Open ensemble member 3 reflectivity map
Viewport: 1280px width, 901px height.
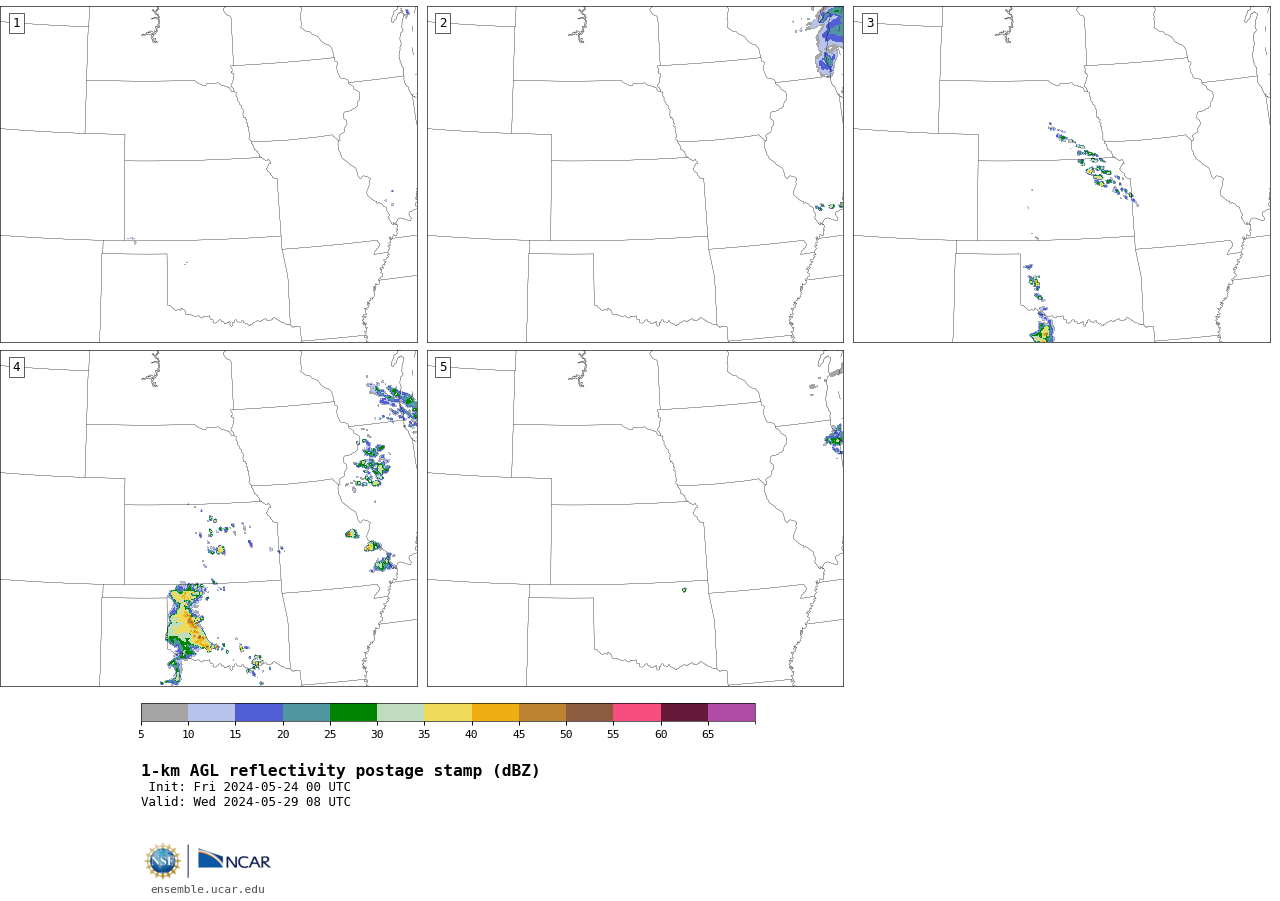pos(1061,174)
